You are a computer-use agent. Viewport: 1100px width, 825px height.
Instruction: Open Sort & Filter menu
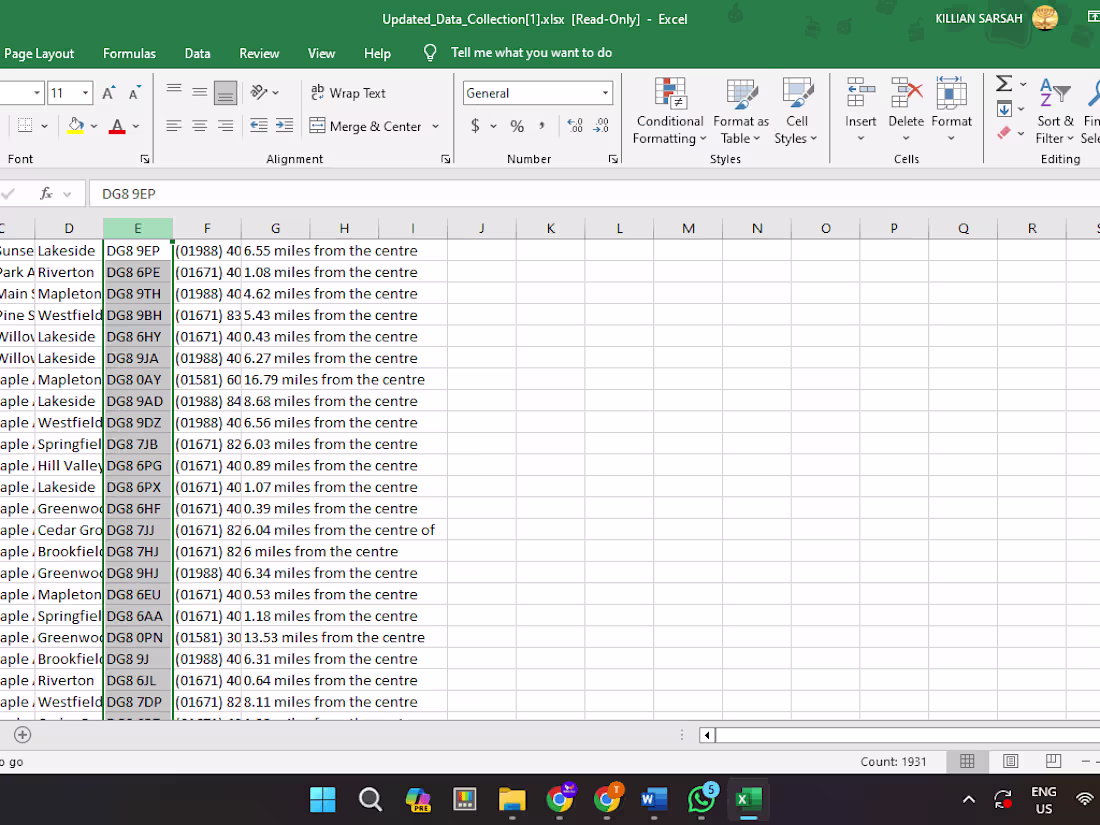1054,111
